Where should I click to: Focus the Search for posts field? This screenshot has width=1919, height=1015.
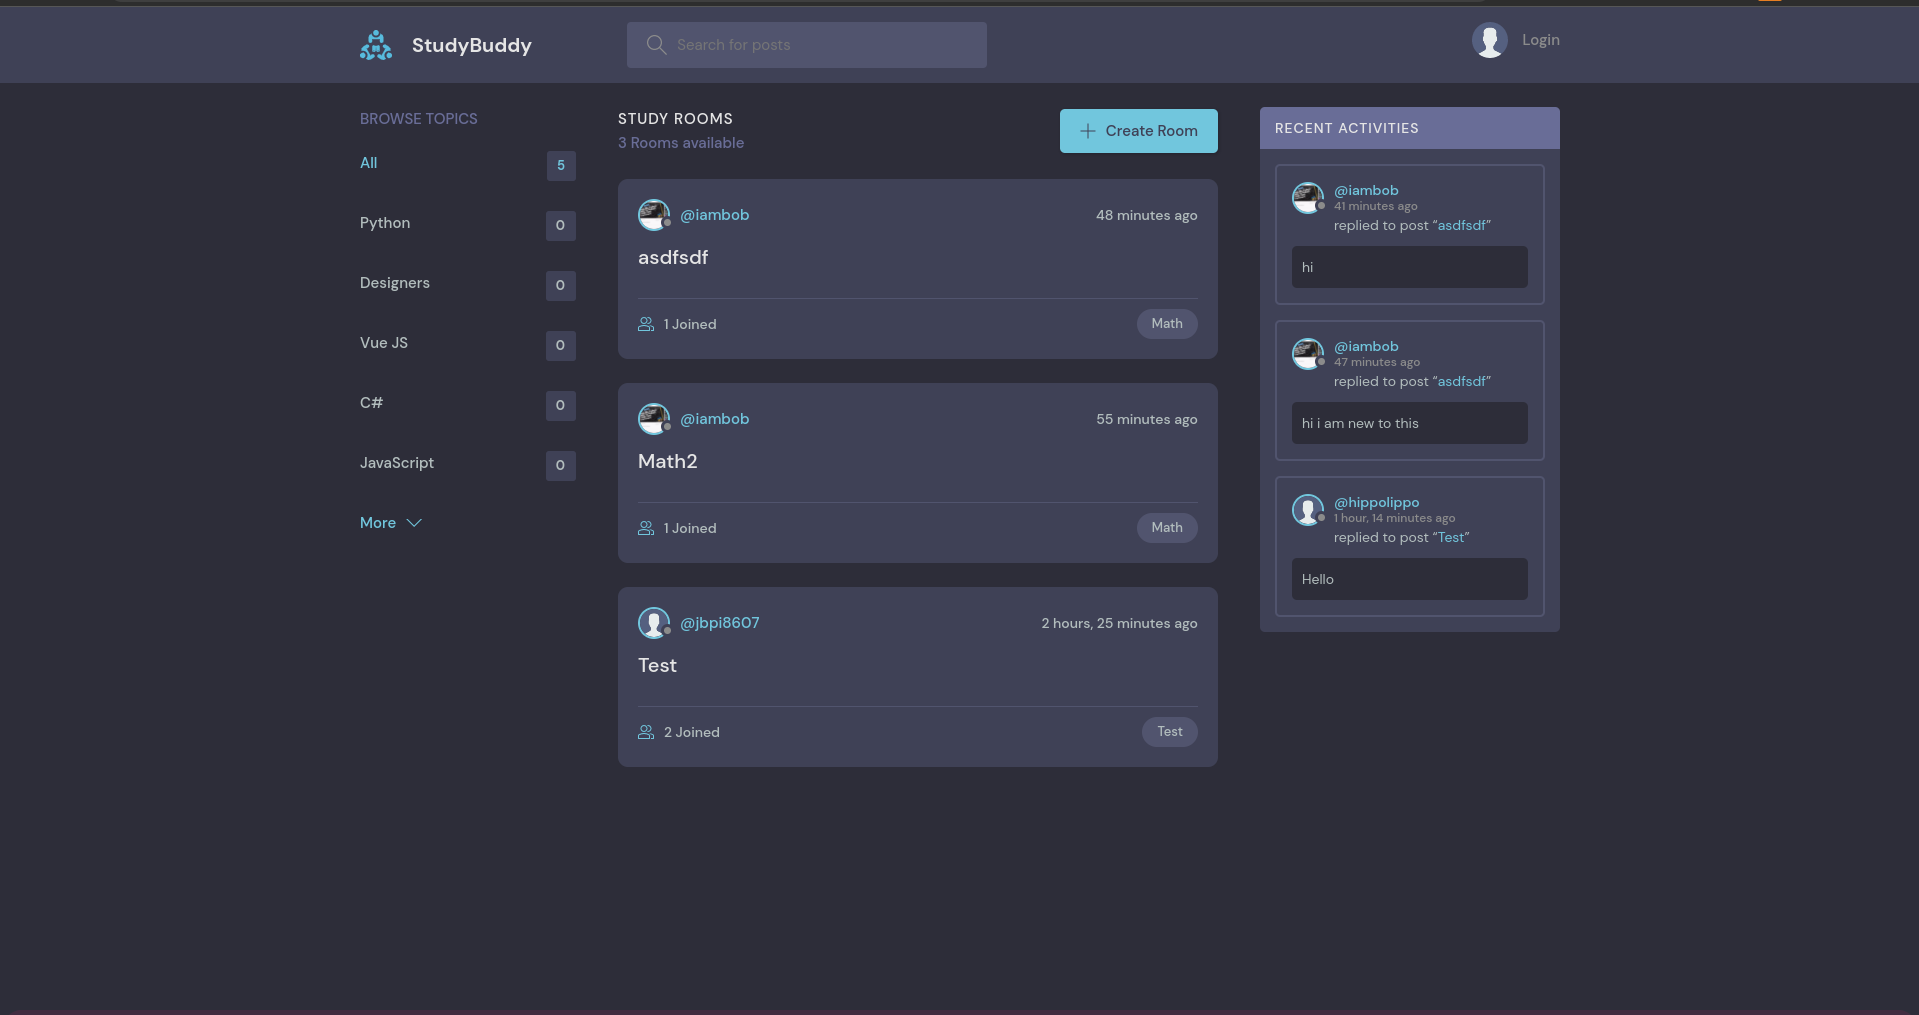coord(807,45)
